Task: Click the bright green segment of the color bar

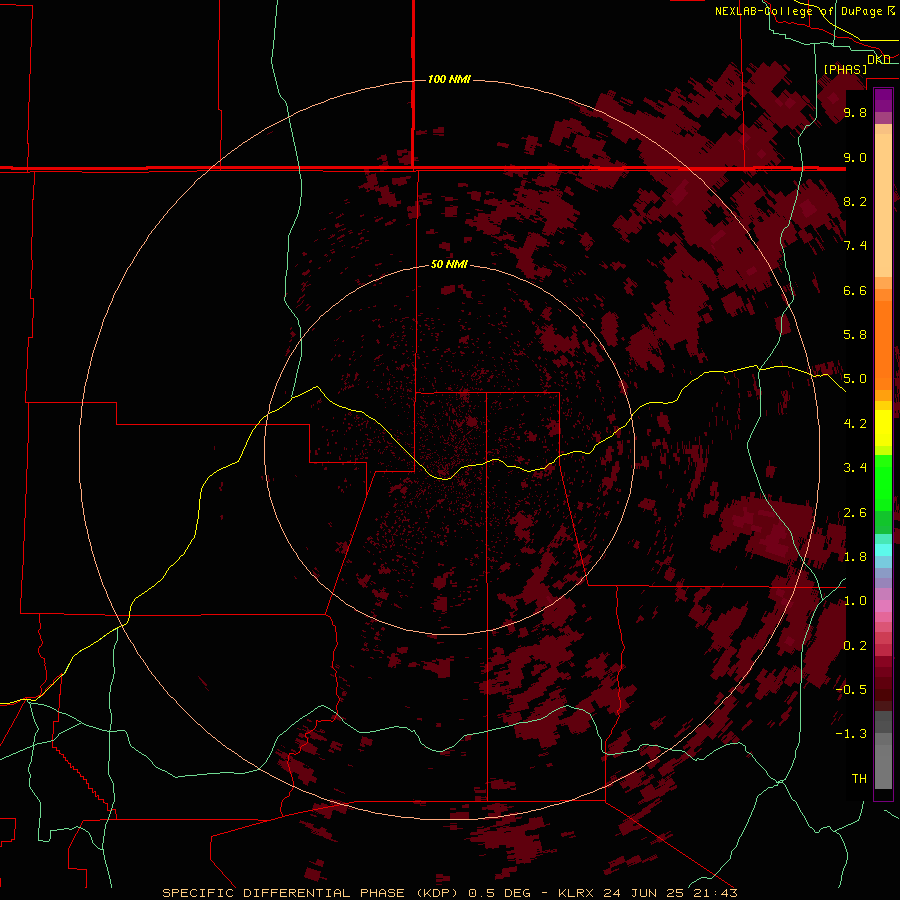Action: [x=883, y=483]
